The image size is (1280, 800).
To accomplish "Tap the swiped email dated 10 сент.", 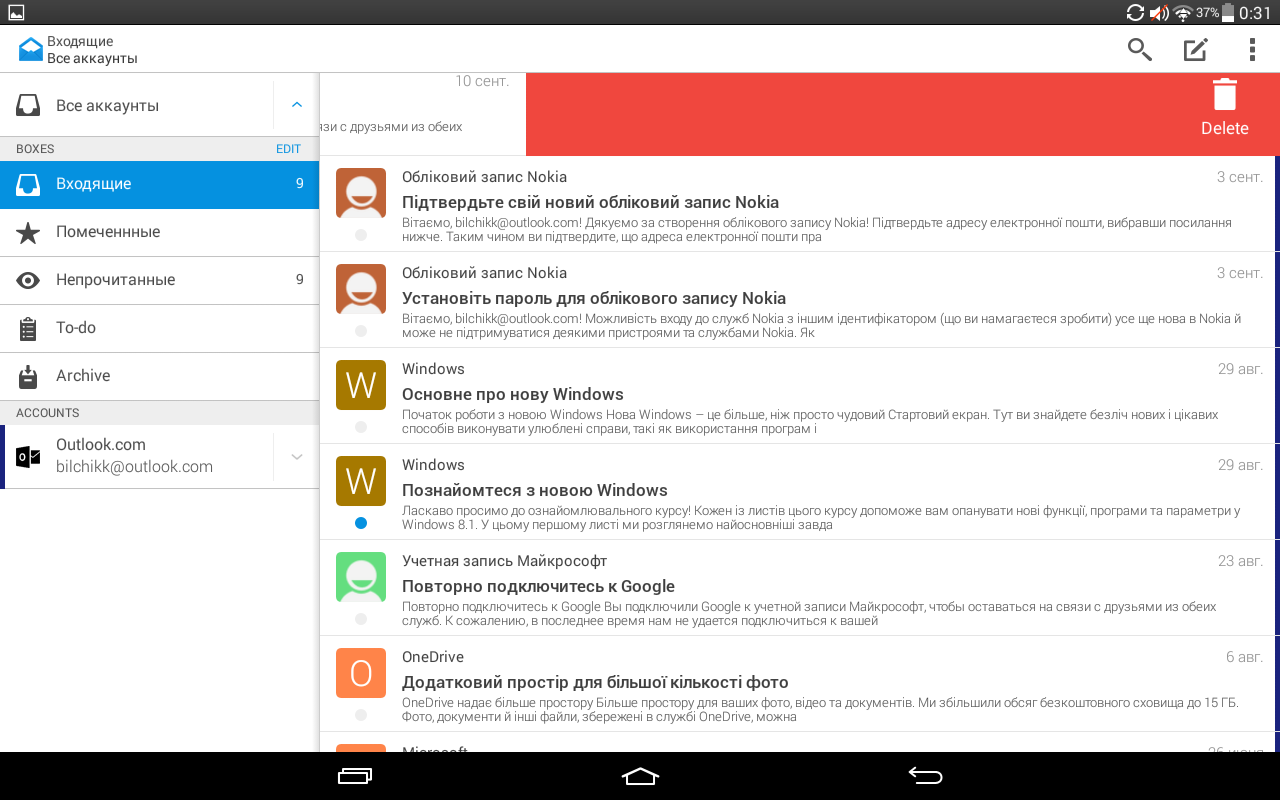I will point(423,114).
